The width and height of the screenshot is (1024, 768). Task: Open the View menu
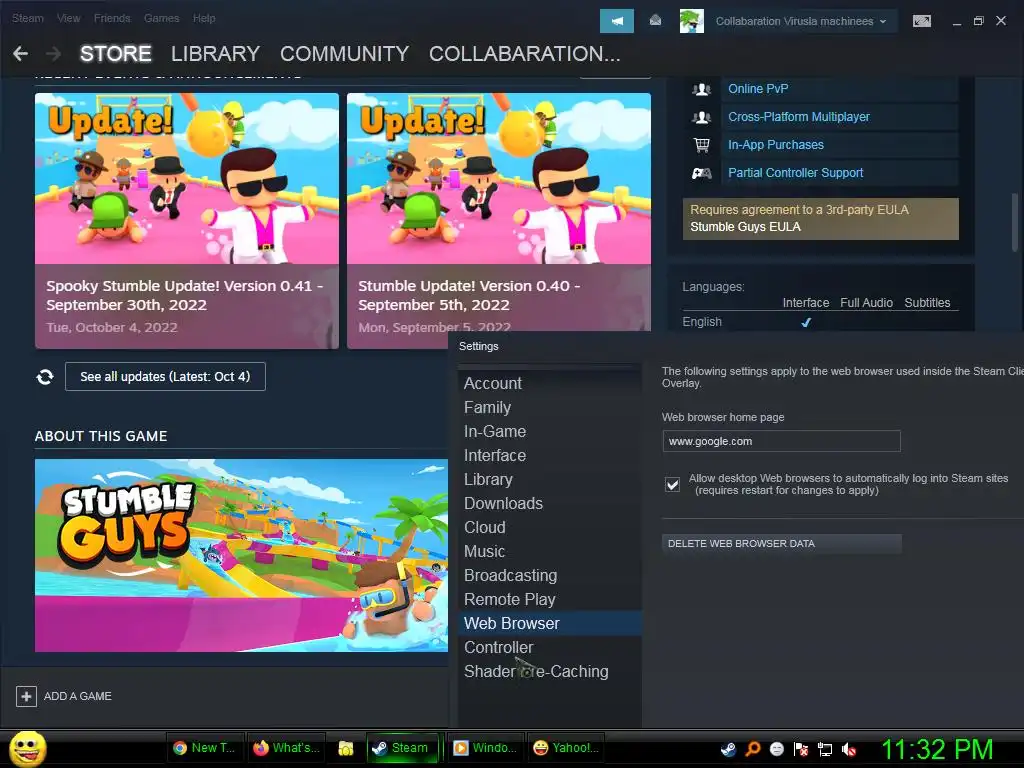click(x=69, y=18)
